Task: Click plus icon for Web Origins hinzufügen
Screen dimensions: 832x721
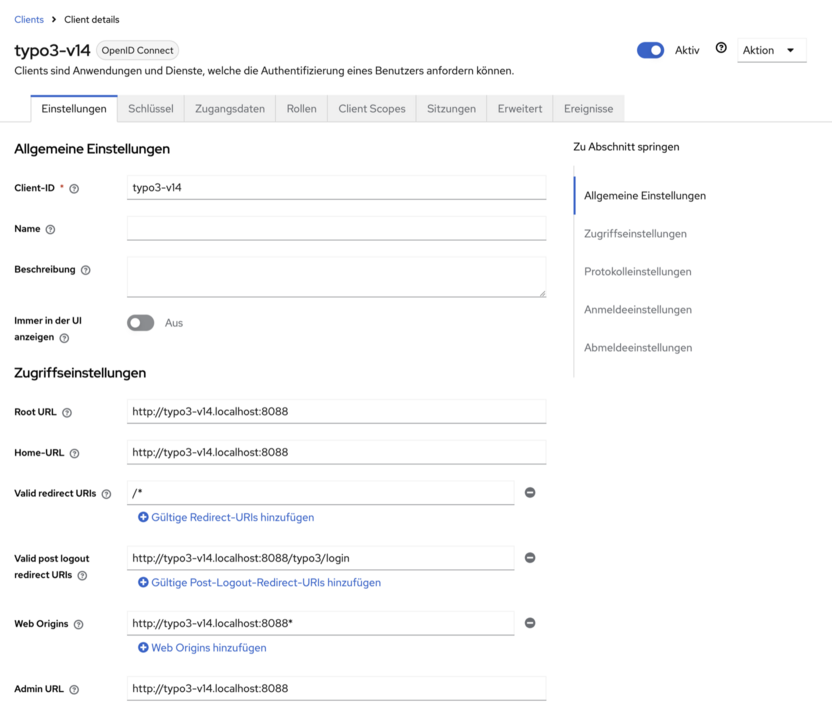Action: tap(143, 648)
